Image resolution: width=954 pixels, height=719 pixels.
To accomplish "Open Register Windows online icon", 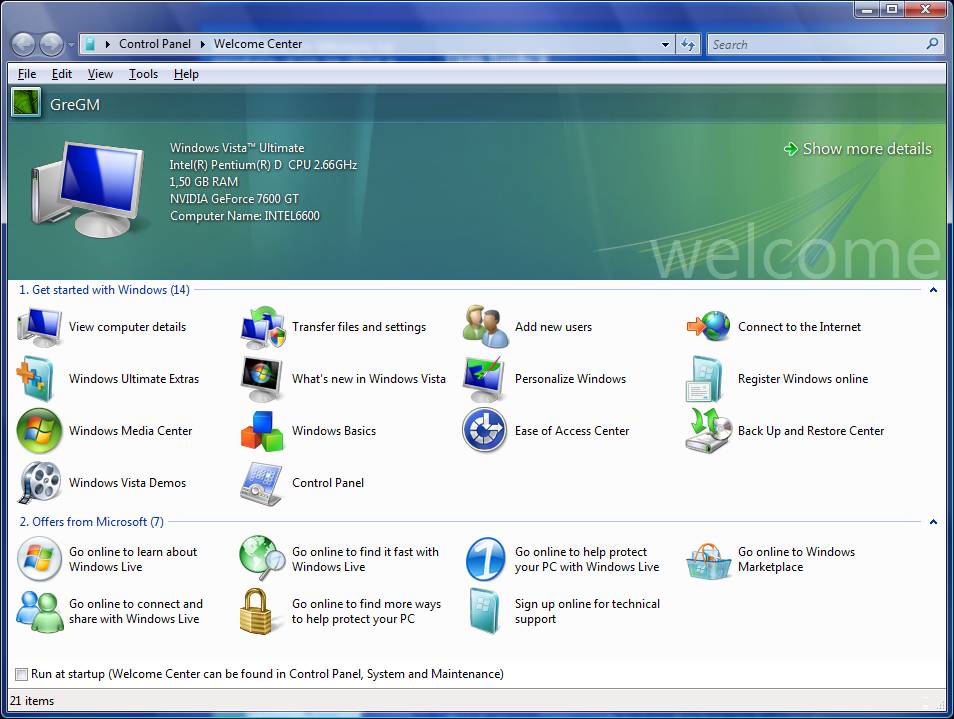I will [x=704, y=379].
